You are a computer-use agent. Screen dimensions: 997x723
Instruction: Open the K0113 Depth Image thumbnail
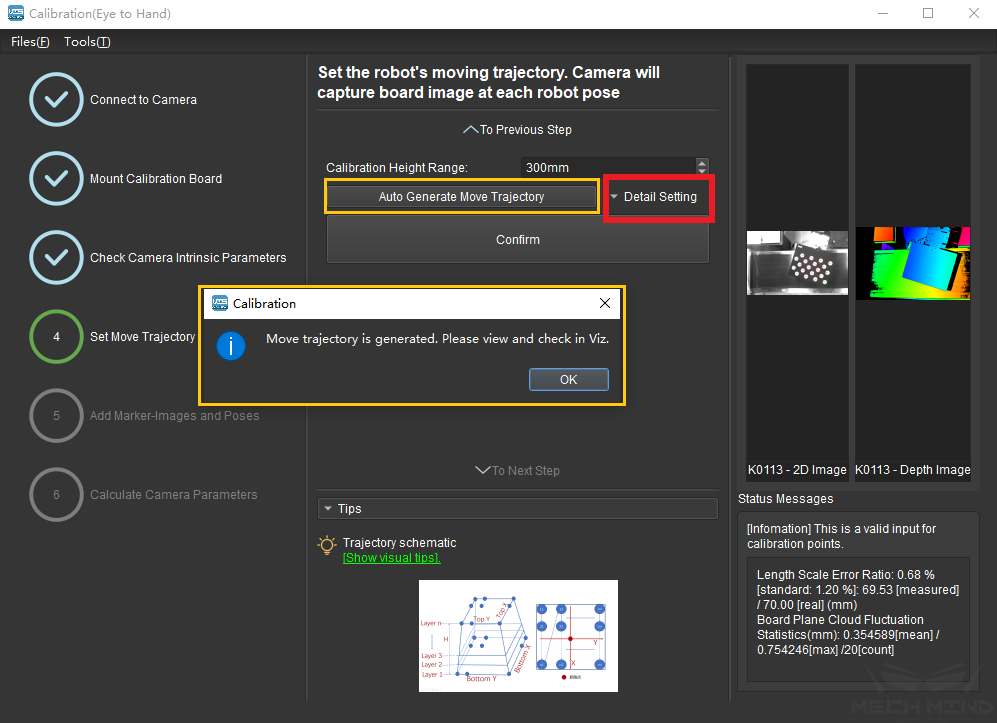pos(913,263)
